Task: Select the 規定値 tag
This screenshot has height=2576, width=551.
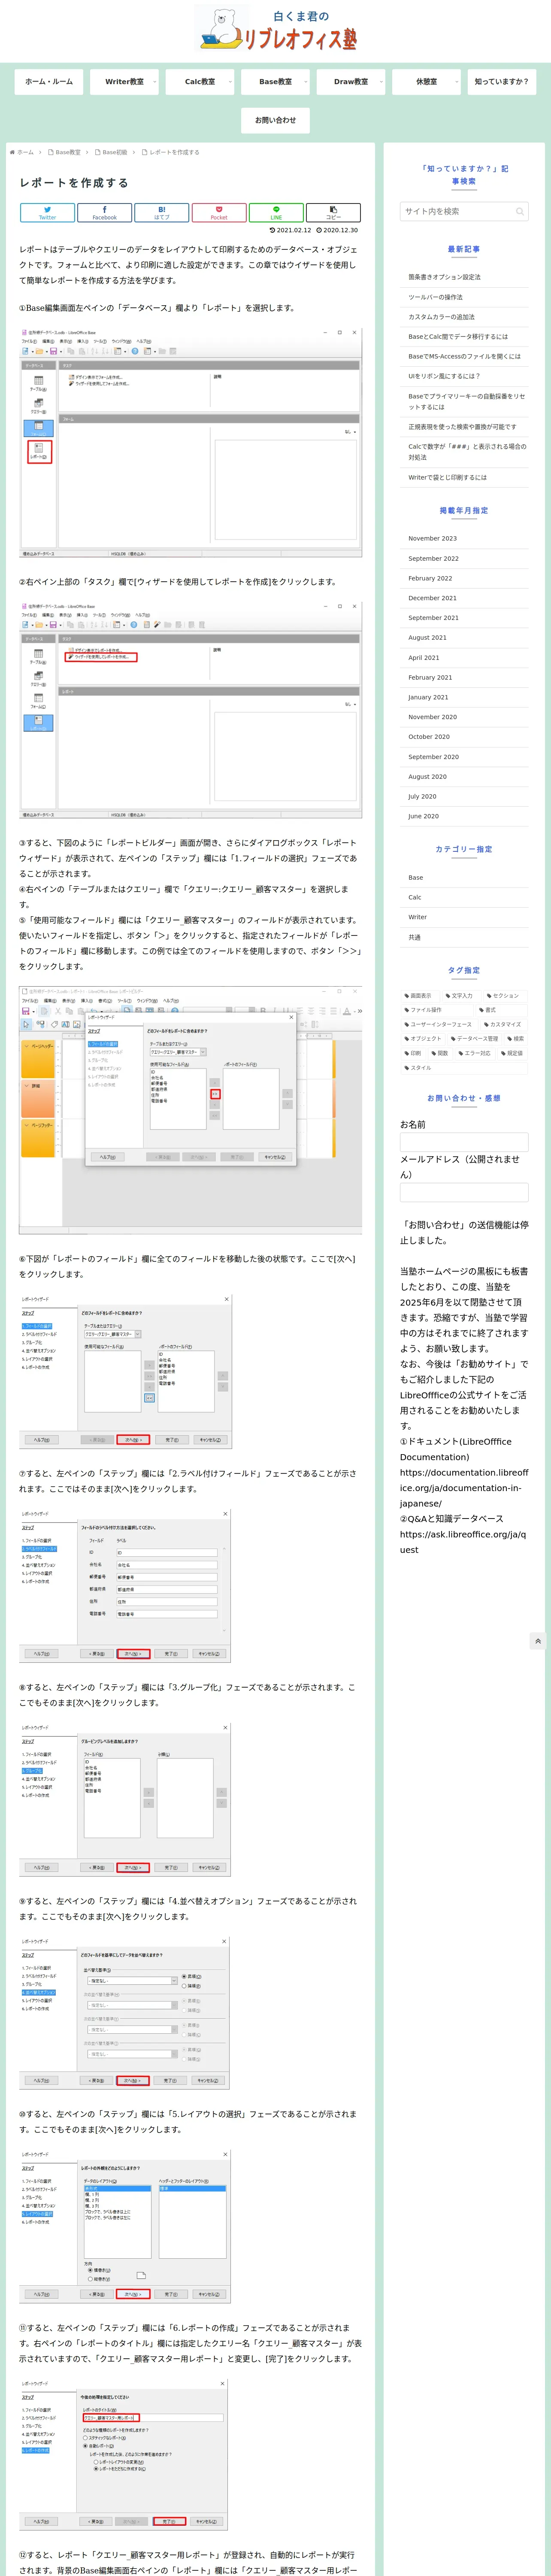Action: pyautogui.click(x=512, y=1053)
